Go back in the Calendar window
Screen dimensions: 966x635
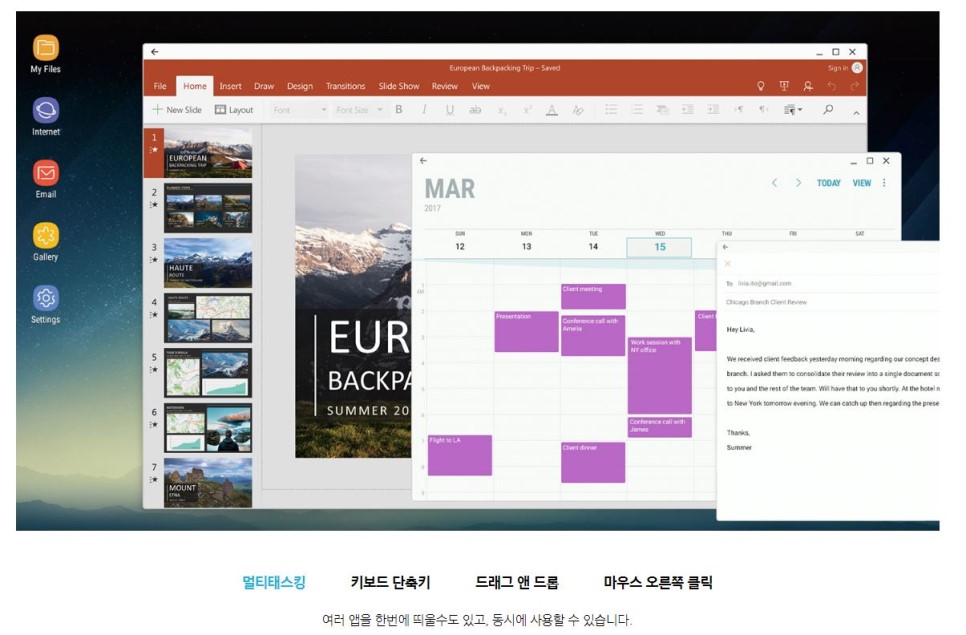tap(423, 161)
